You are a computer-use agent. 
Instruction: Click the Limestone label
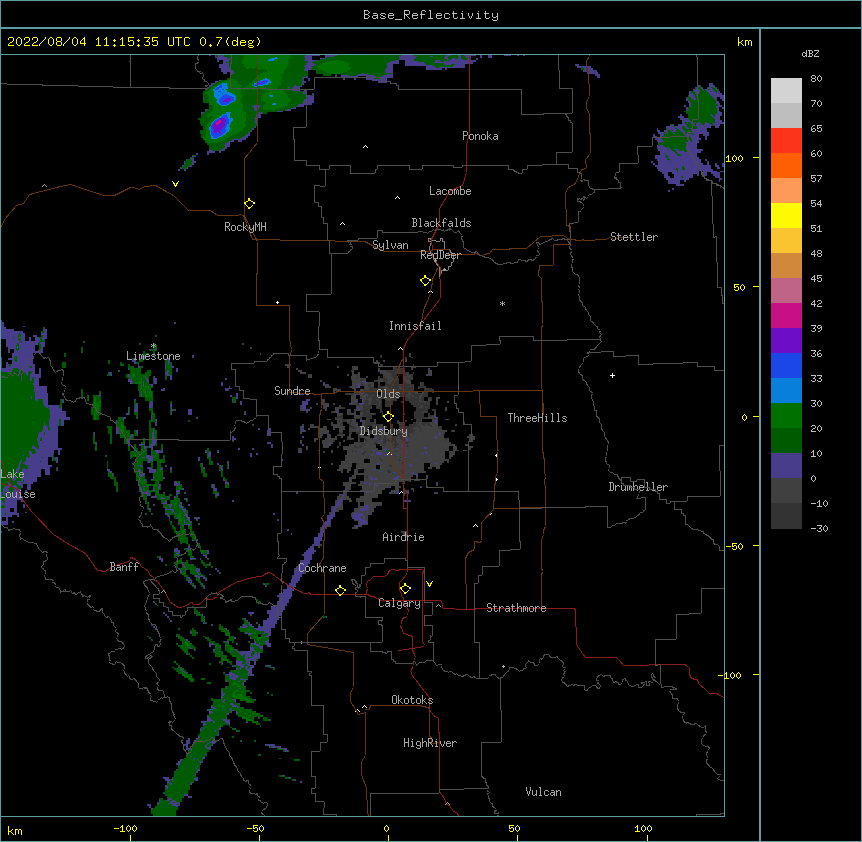click(153, 356)
